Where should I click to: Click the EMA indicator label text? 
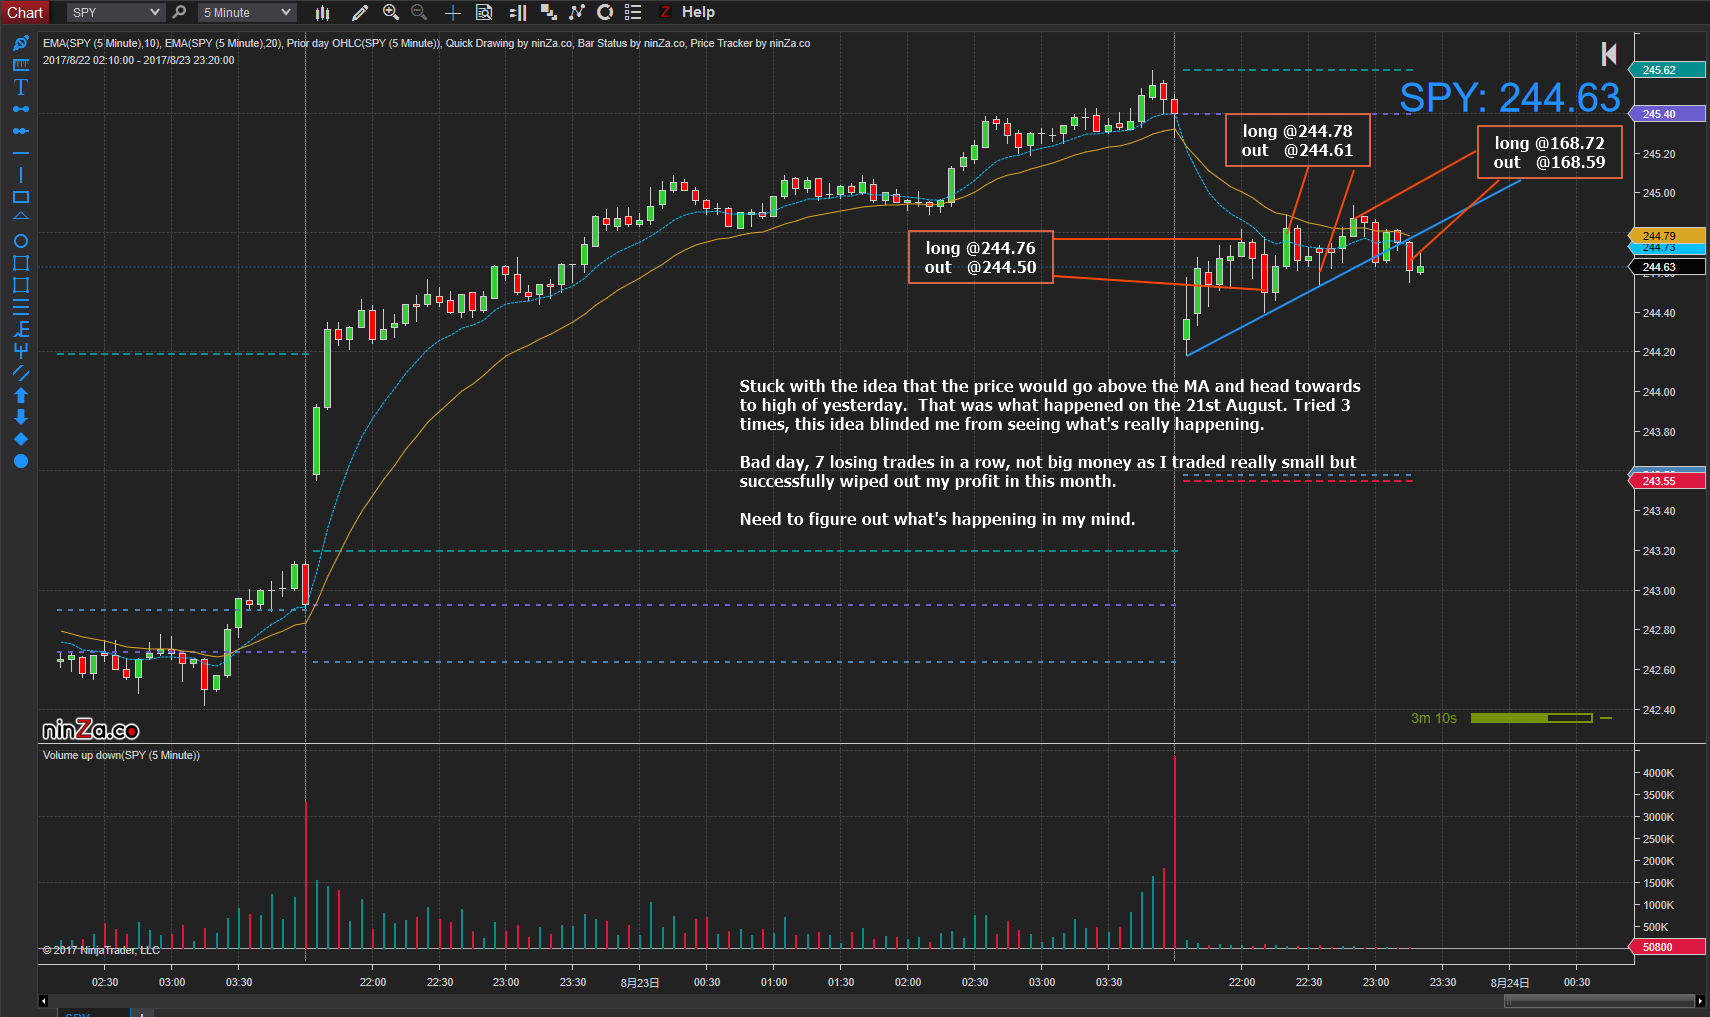pyautogui.click(x=426, y=43)
